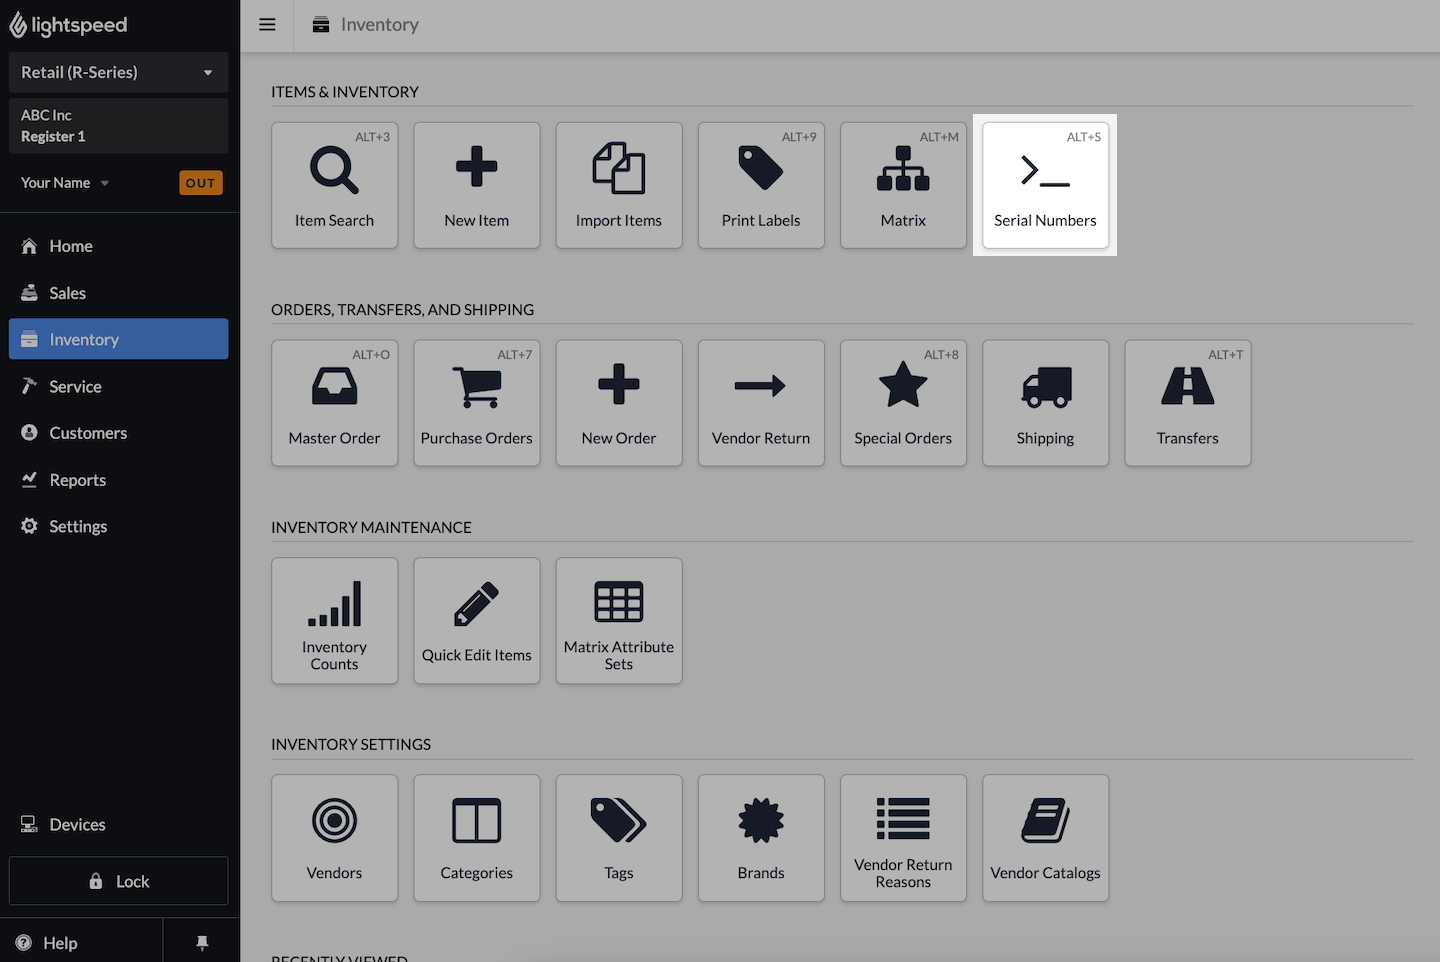1440x962 pixels.
Task: Expand the Retail (R-Series) product dropdown
Action: 118,72
